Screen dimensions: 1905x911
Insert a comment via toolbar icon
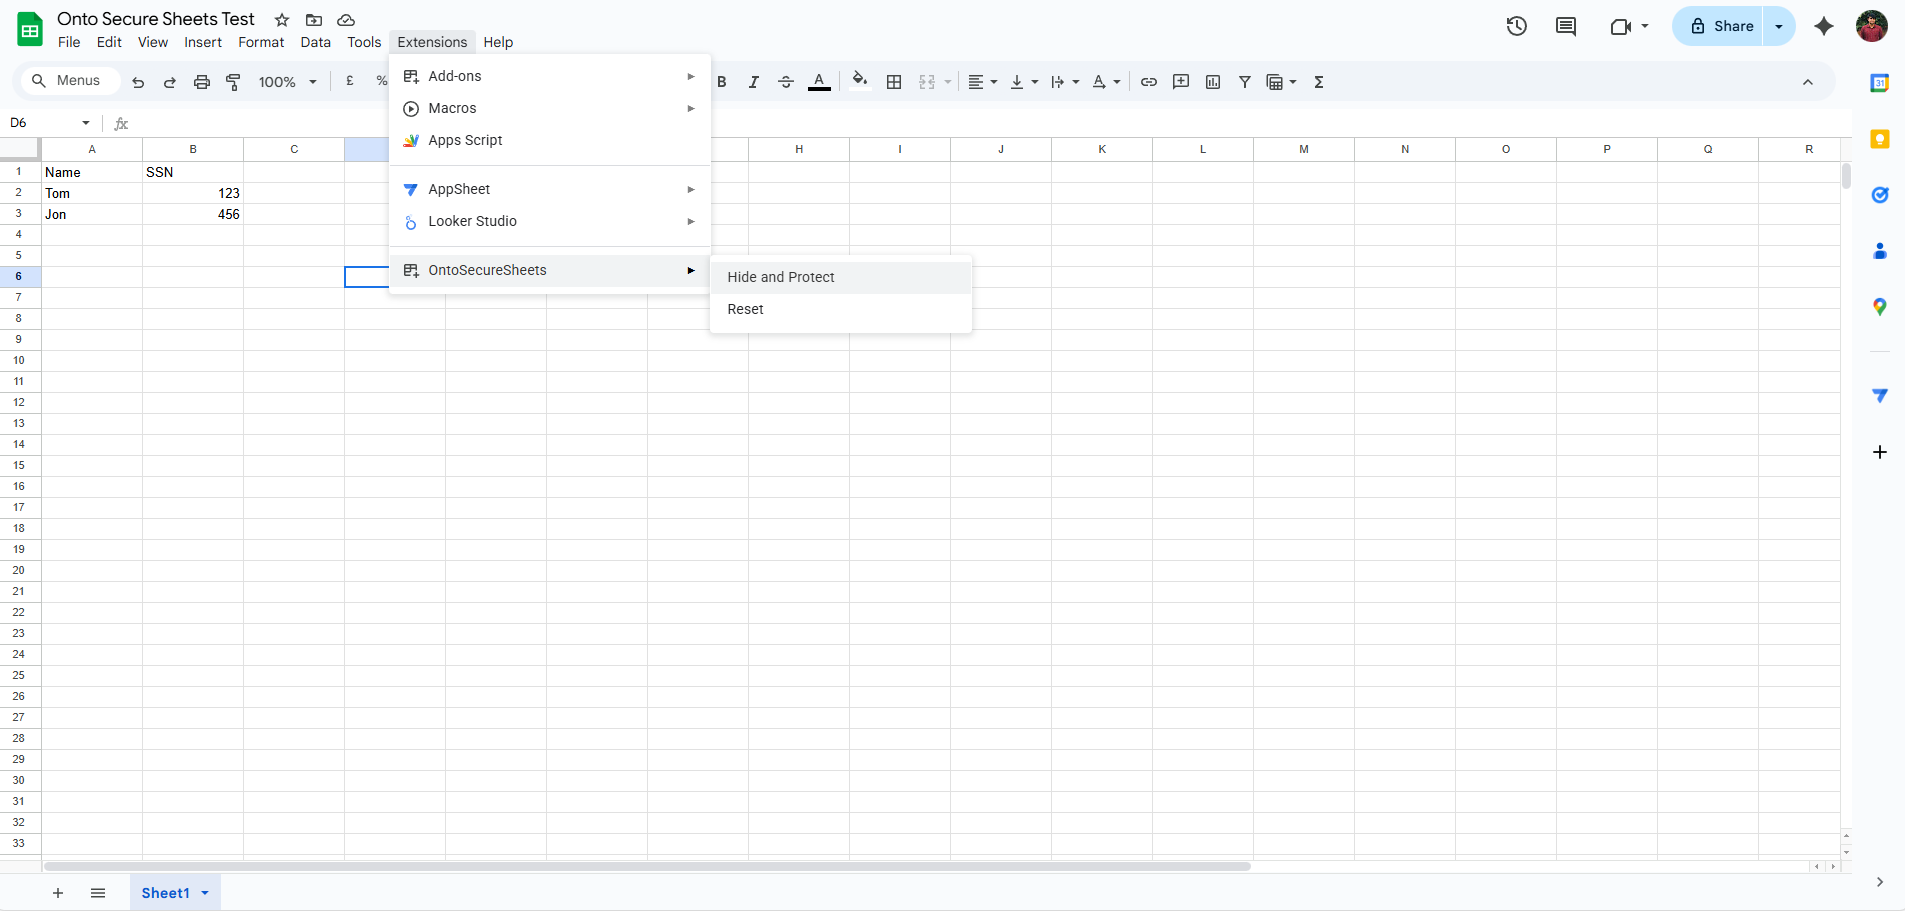point(1180,82)
